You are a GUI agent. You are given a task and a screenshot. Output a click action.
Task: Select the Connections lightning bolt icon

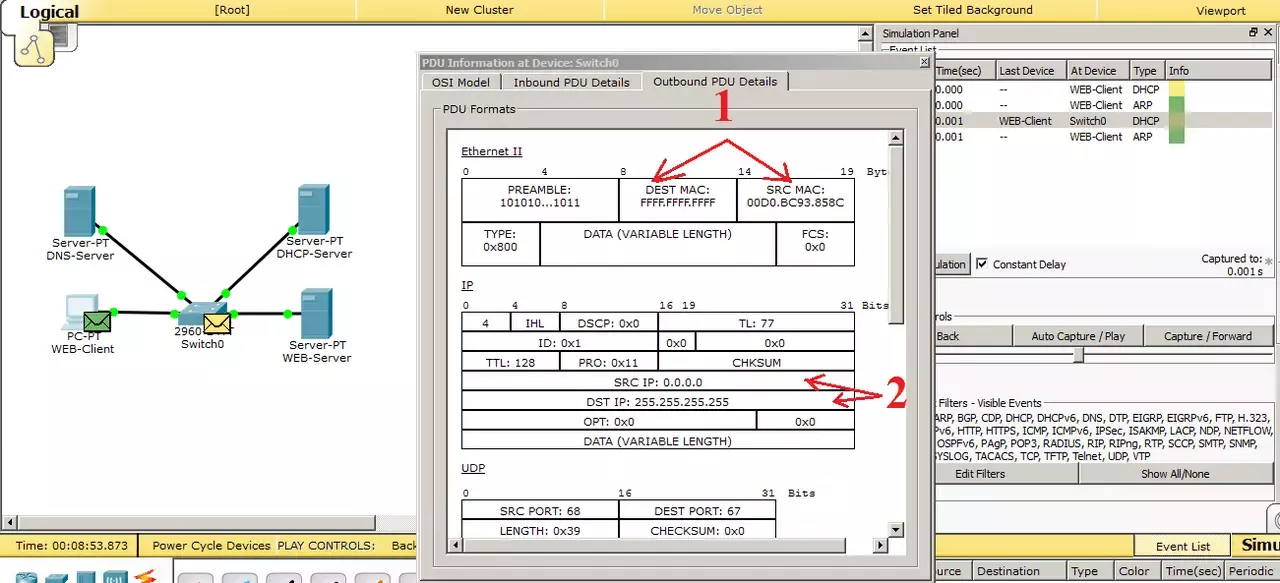(145, 577)
